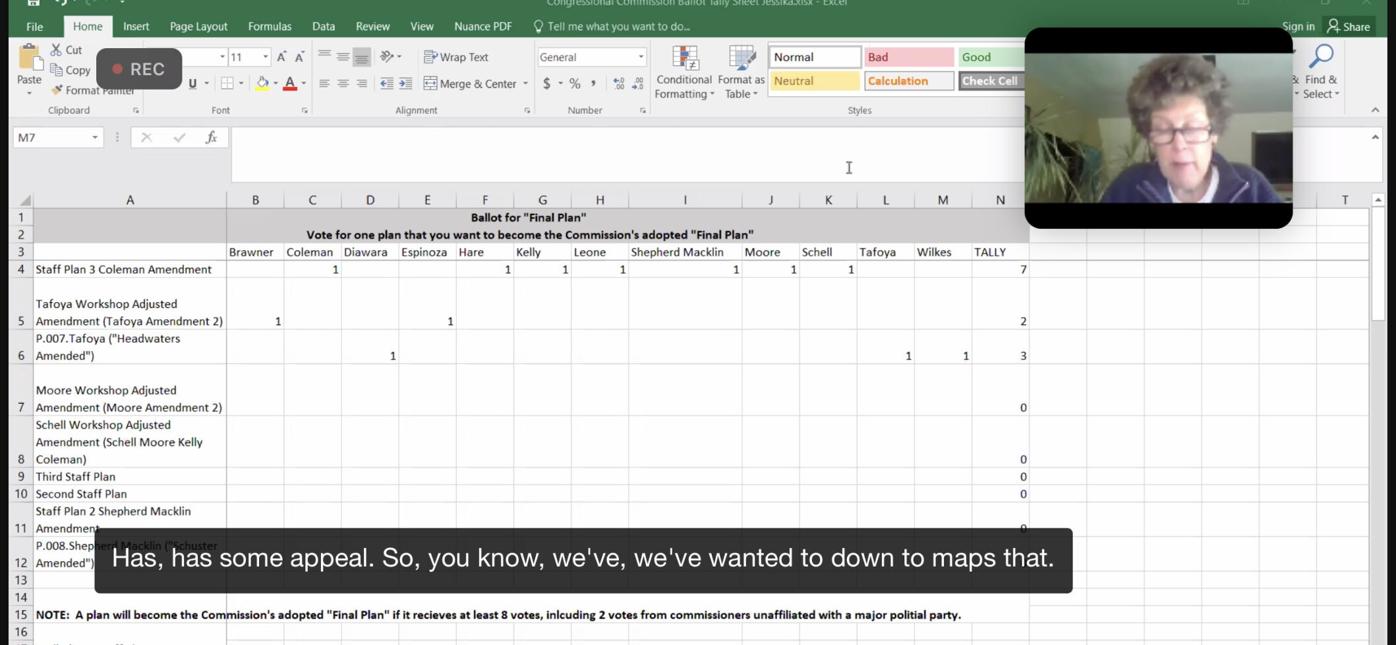Expand the font size dropdown
The height and width of the screenshot is (645, 1396).
coord(265,57)
